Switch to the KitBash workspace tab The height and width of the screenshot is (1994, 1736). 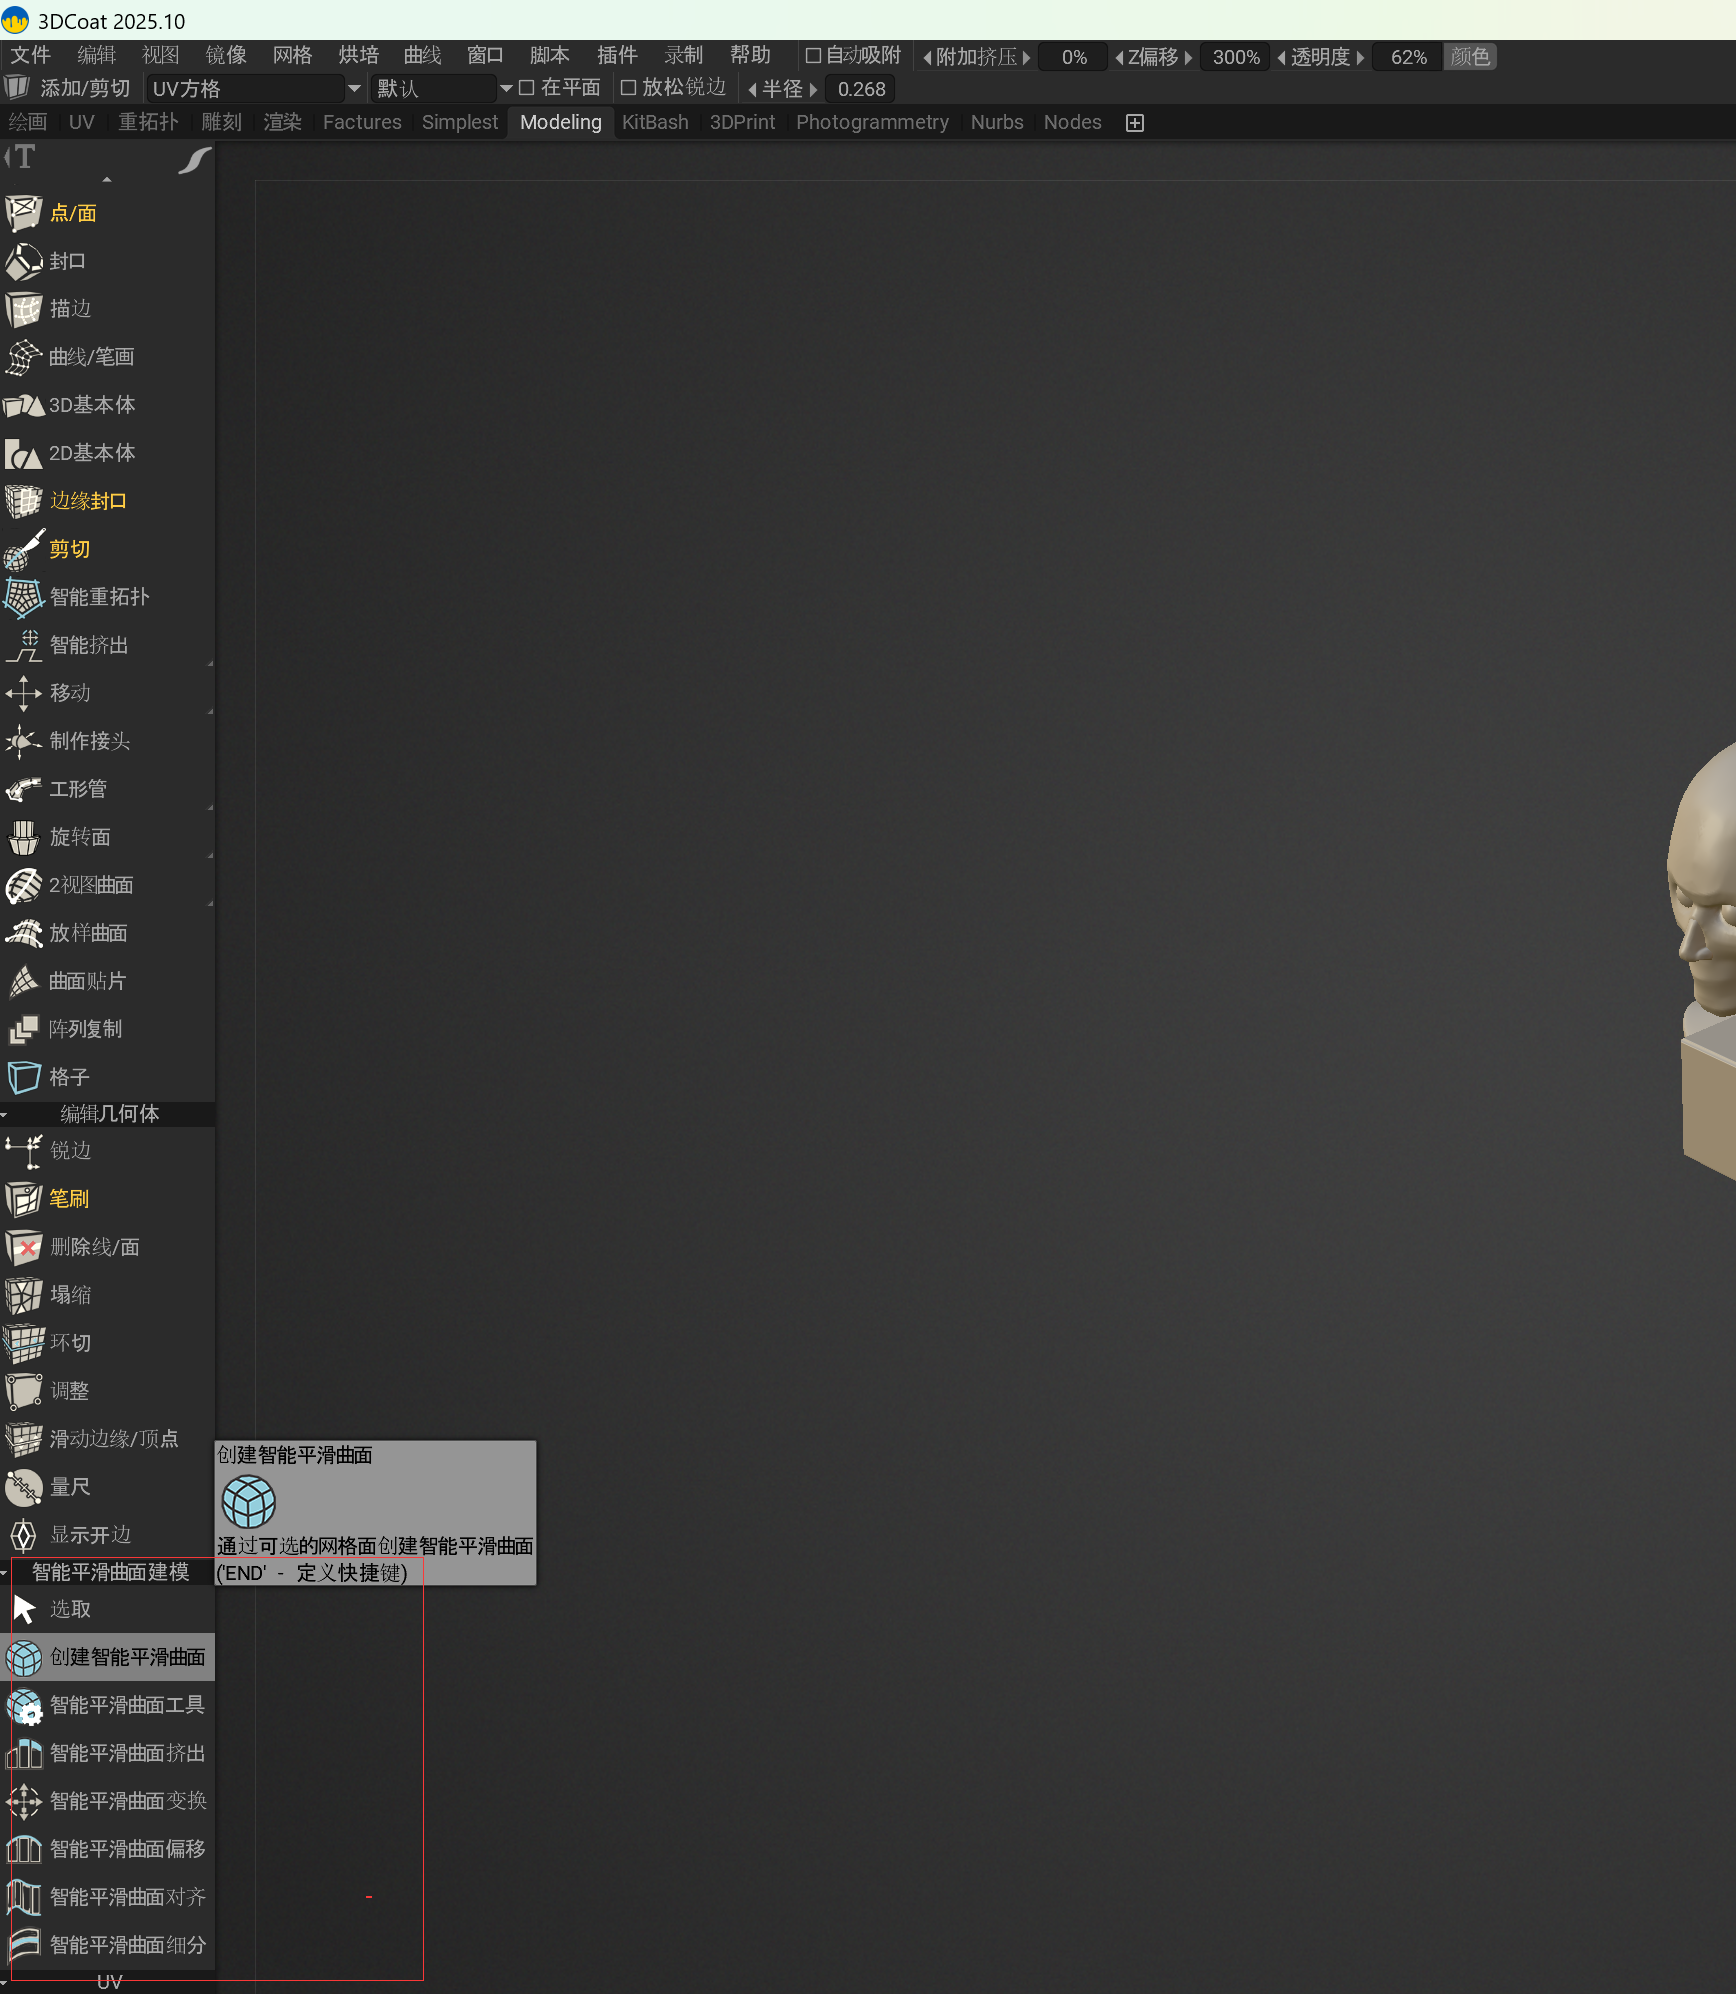(655, 123)
